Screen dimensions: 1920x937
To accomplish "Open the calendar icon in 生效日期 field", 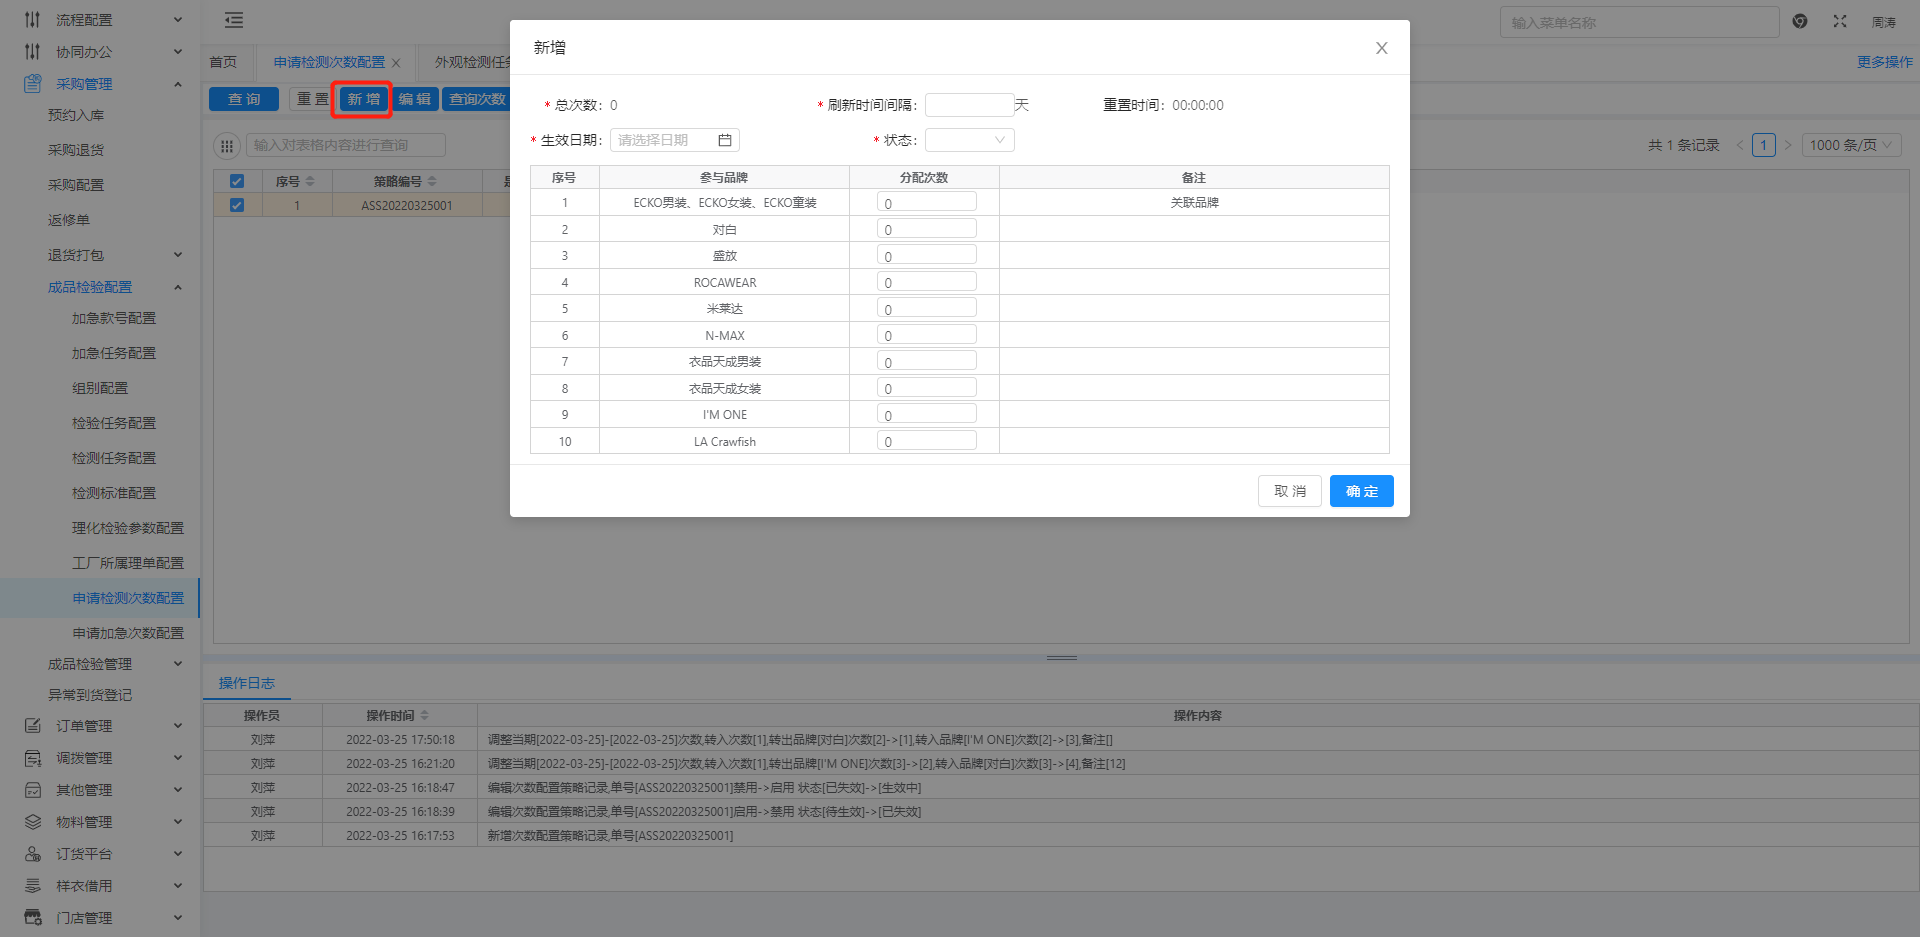I will (x=725, y=140).
